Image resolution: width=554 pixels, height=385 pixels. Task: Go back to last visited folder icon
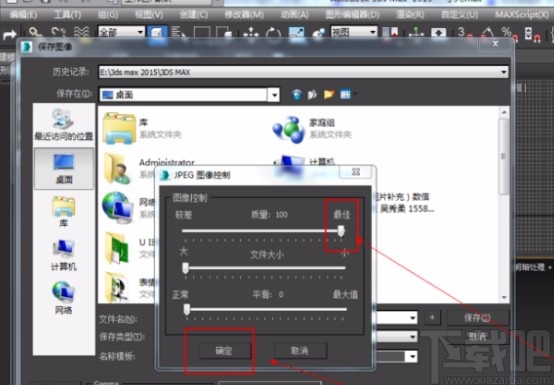(296, 94)
